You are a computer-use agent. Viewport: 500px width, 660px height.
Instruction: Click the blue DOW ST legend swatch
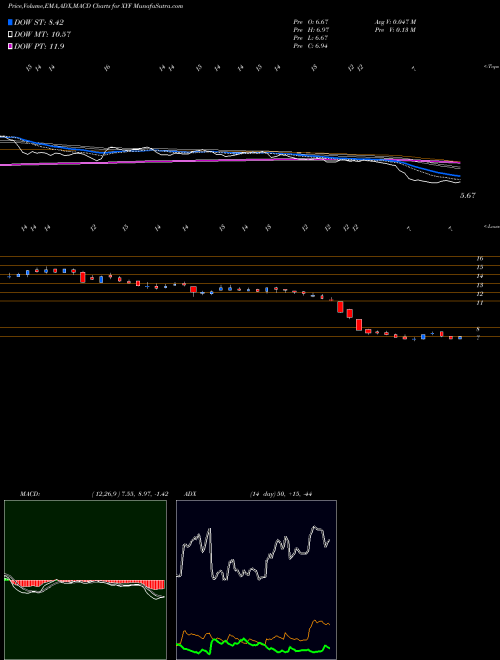pos(10,22)
